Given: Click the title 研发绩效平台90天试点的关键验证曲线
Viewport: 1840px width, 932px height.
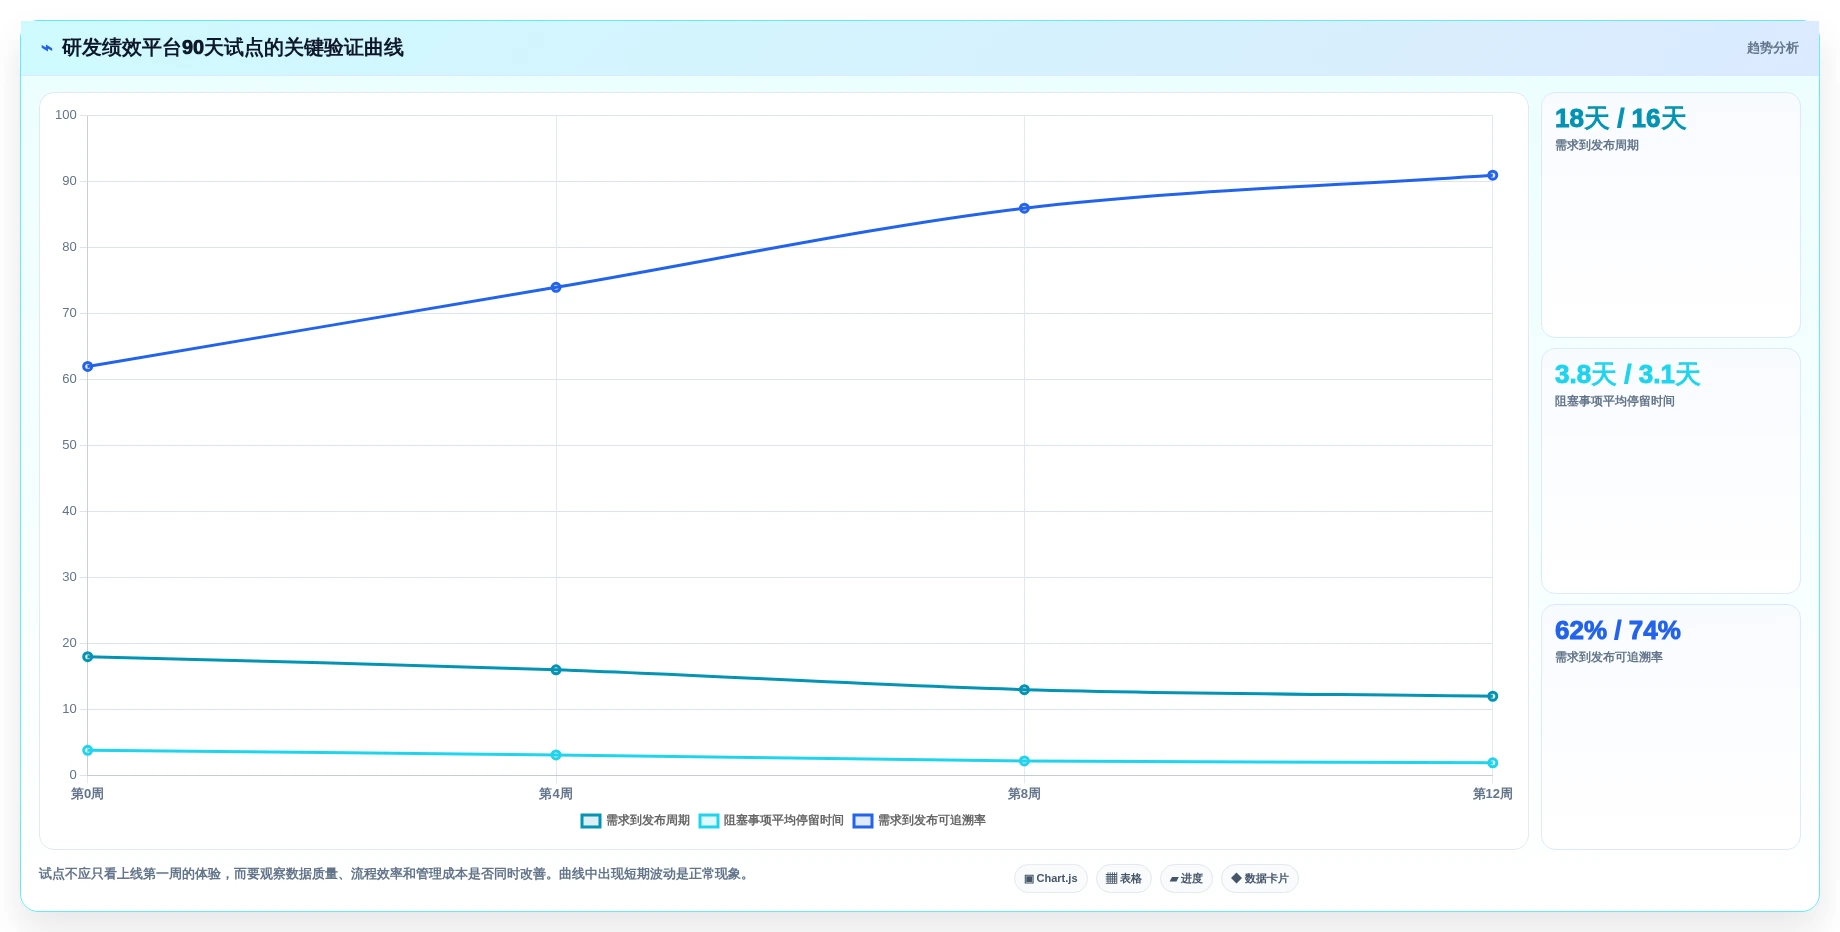Looking at the screenshot, I should pyautogui.click(x=233, y=48).
